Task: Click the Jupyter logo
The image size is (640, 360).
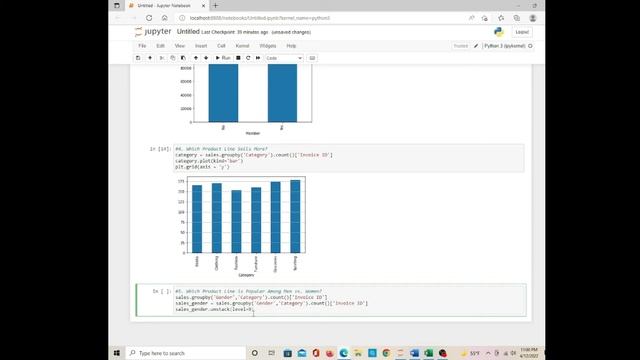Action: click(x=153, y=32)
